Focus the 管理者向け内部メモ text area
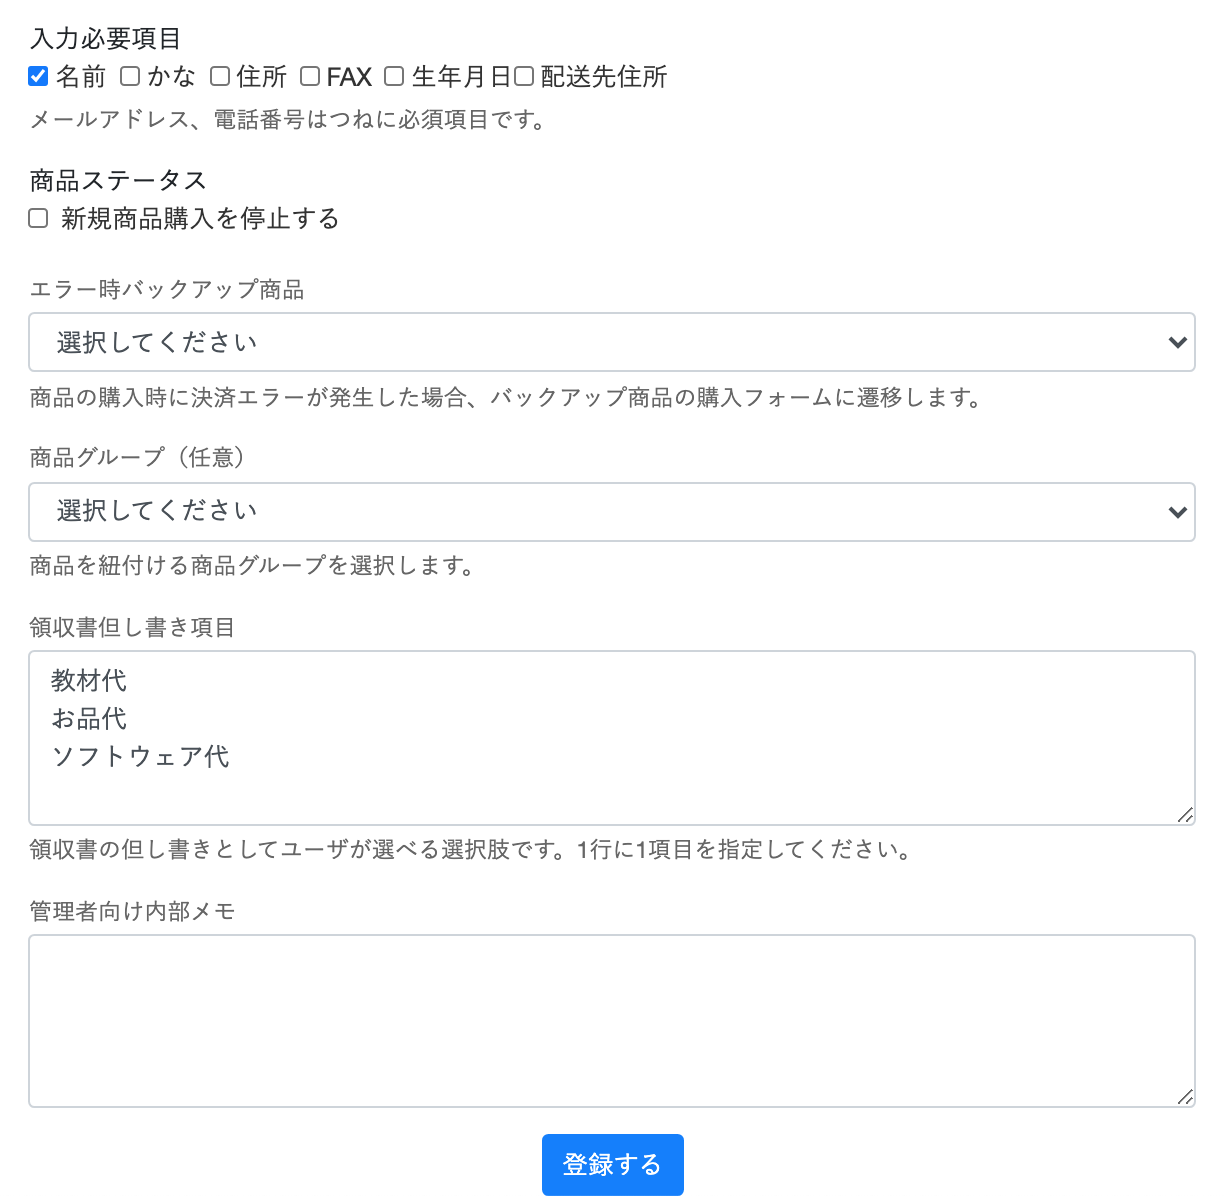 (x=611, y=1020)
